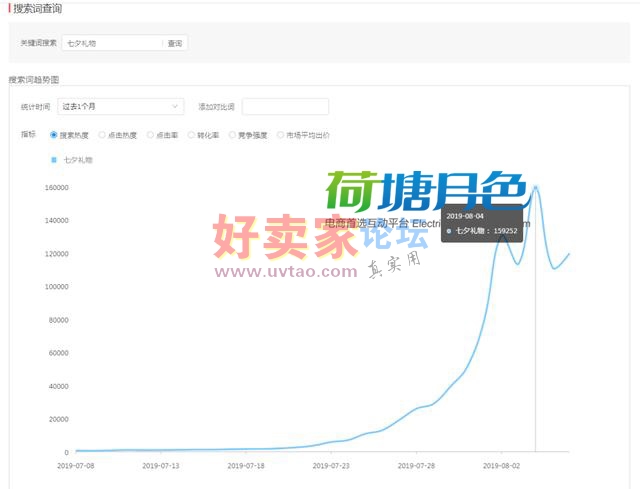The width and height of the screenshot is (640, 489).
Task: Click the chevron arrow of the time-range dropdown
Action: coord(176,106)
